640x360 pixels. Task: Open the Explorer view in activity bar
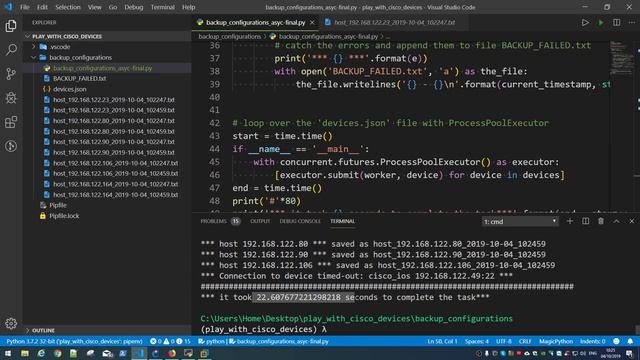pos(11,26)
